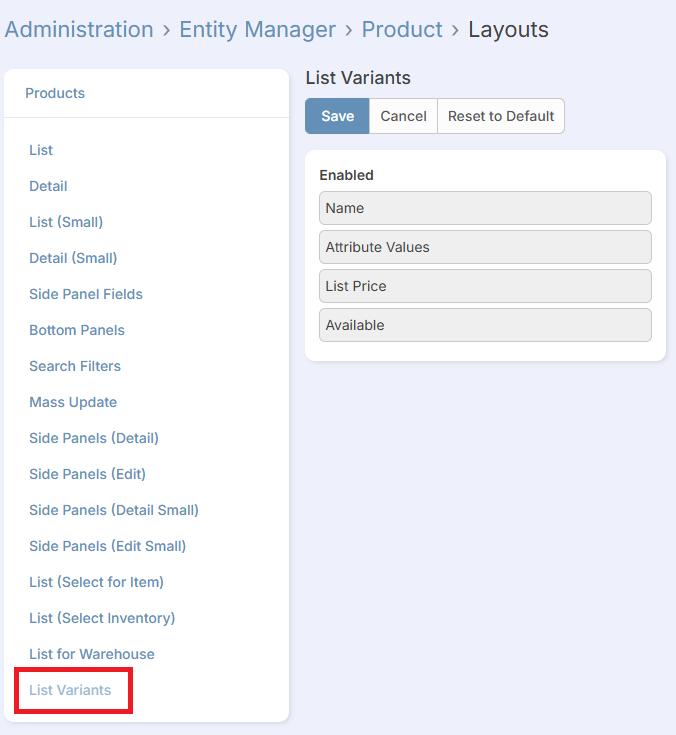Image resolution: width=676 pixels, height=735 pixels.
Task: Open Bottom Panels layout
Action: [x=77, y=330]
